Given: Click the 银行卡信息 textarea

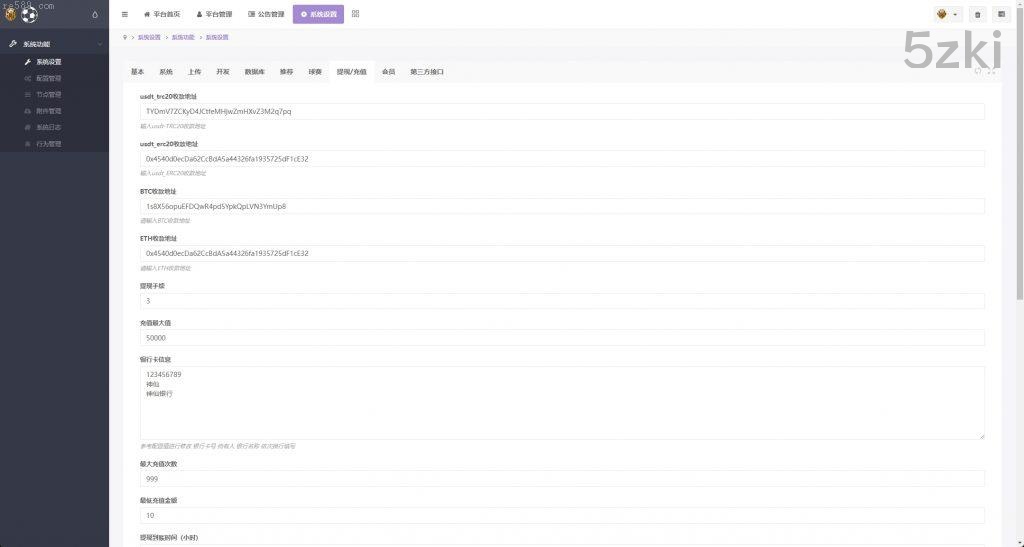Looking at the screenshot, I should [x=561, y=402].
